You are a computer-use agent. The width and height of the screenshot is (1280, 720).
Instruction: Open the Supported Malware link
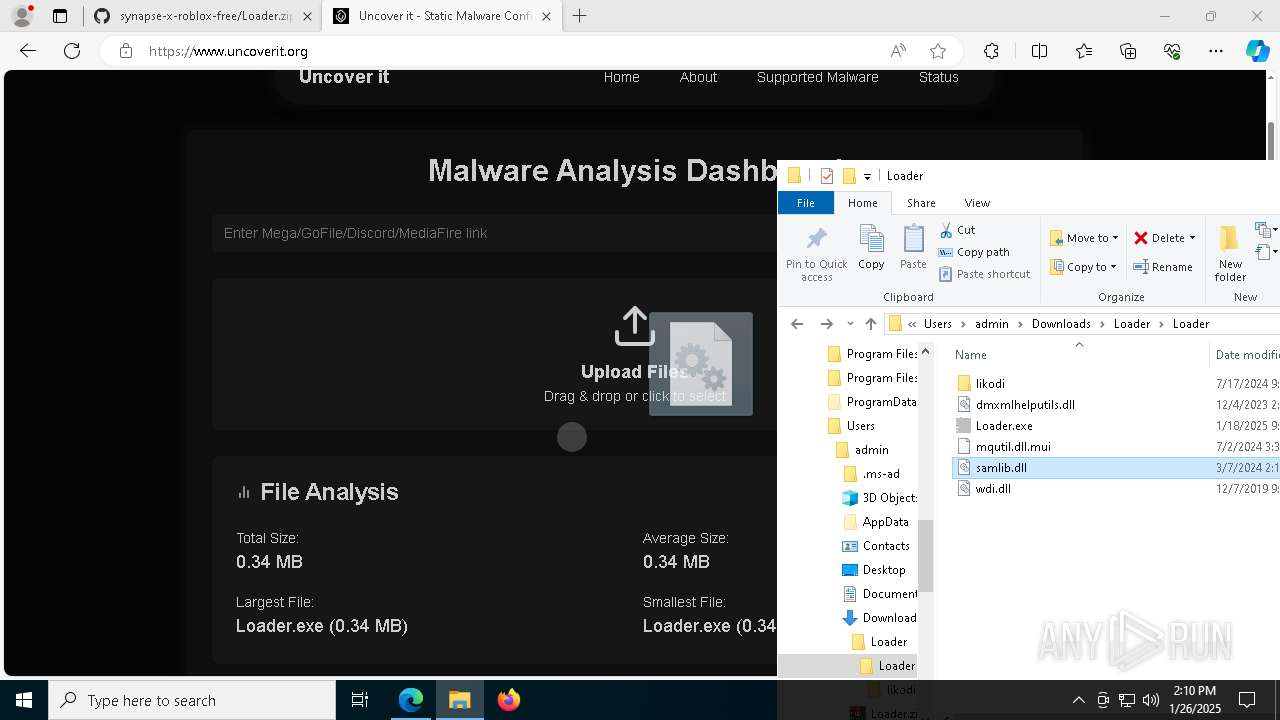tap(817, 77)
